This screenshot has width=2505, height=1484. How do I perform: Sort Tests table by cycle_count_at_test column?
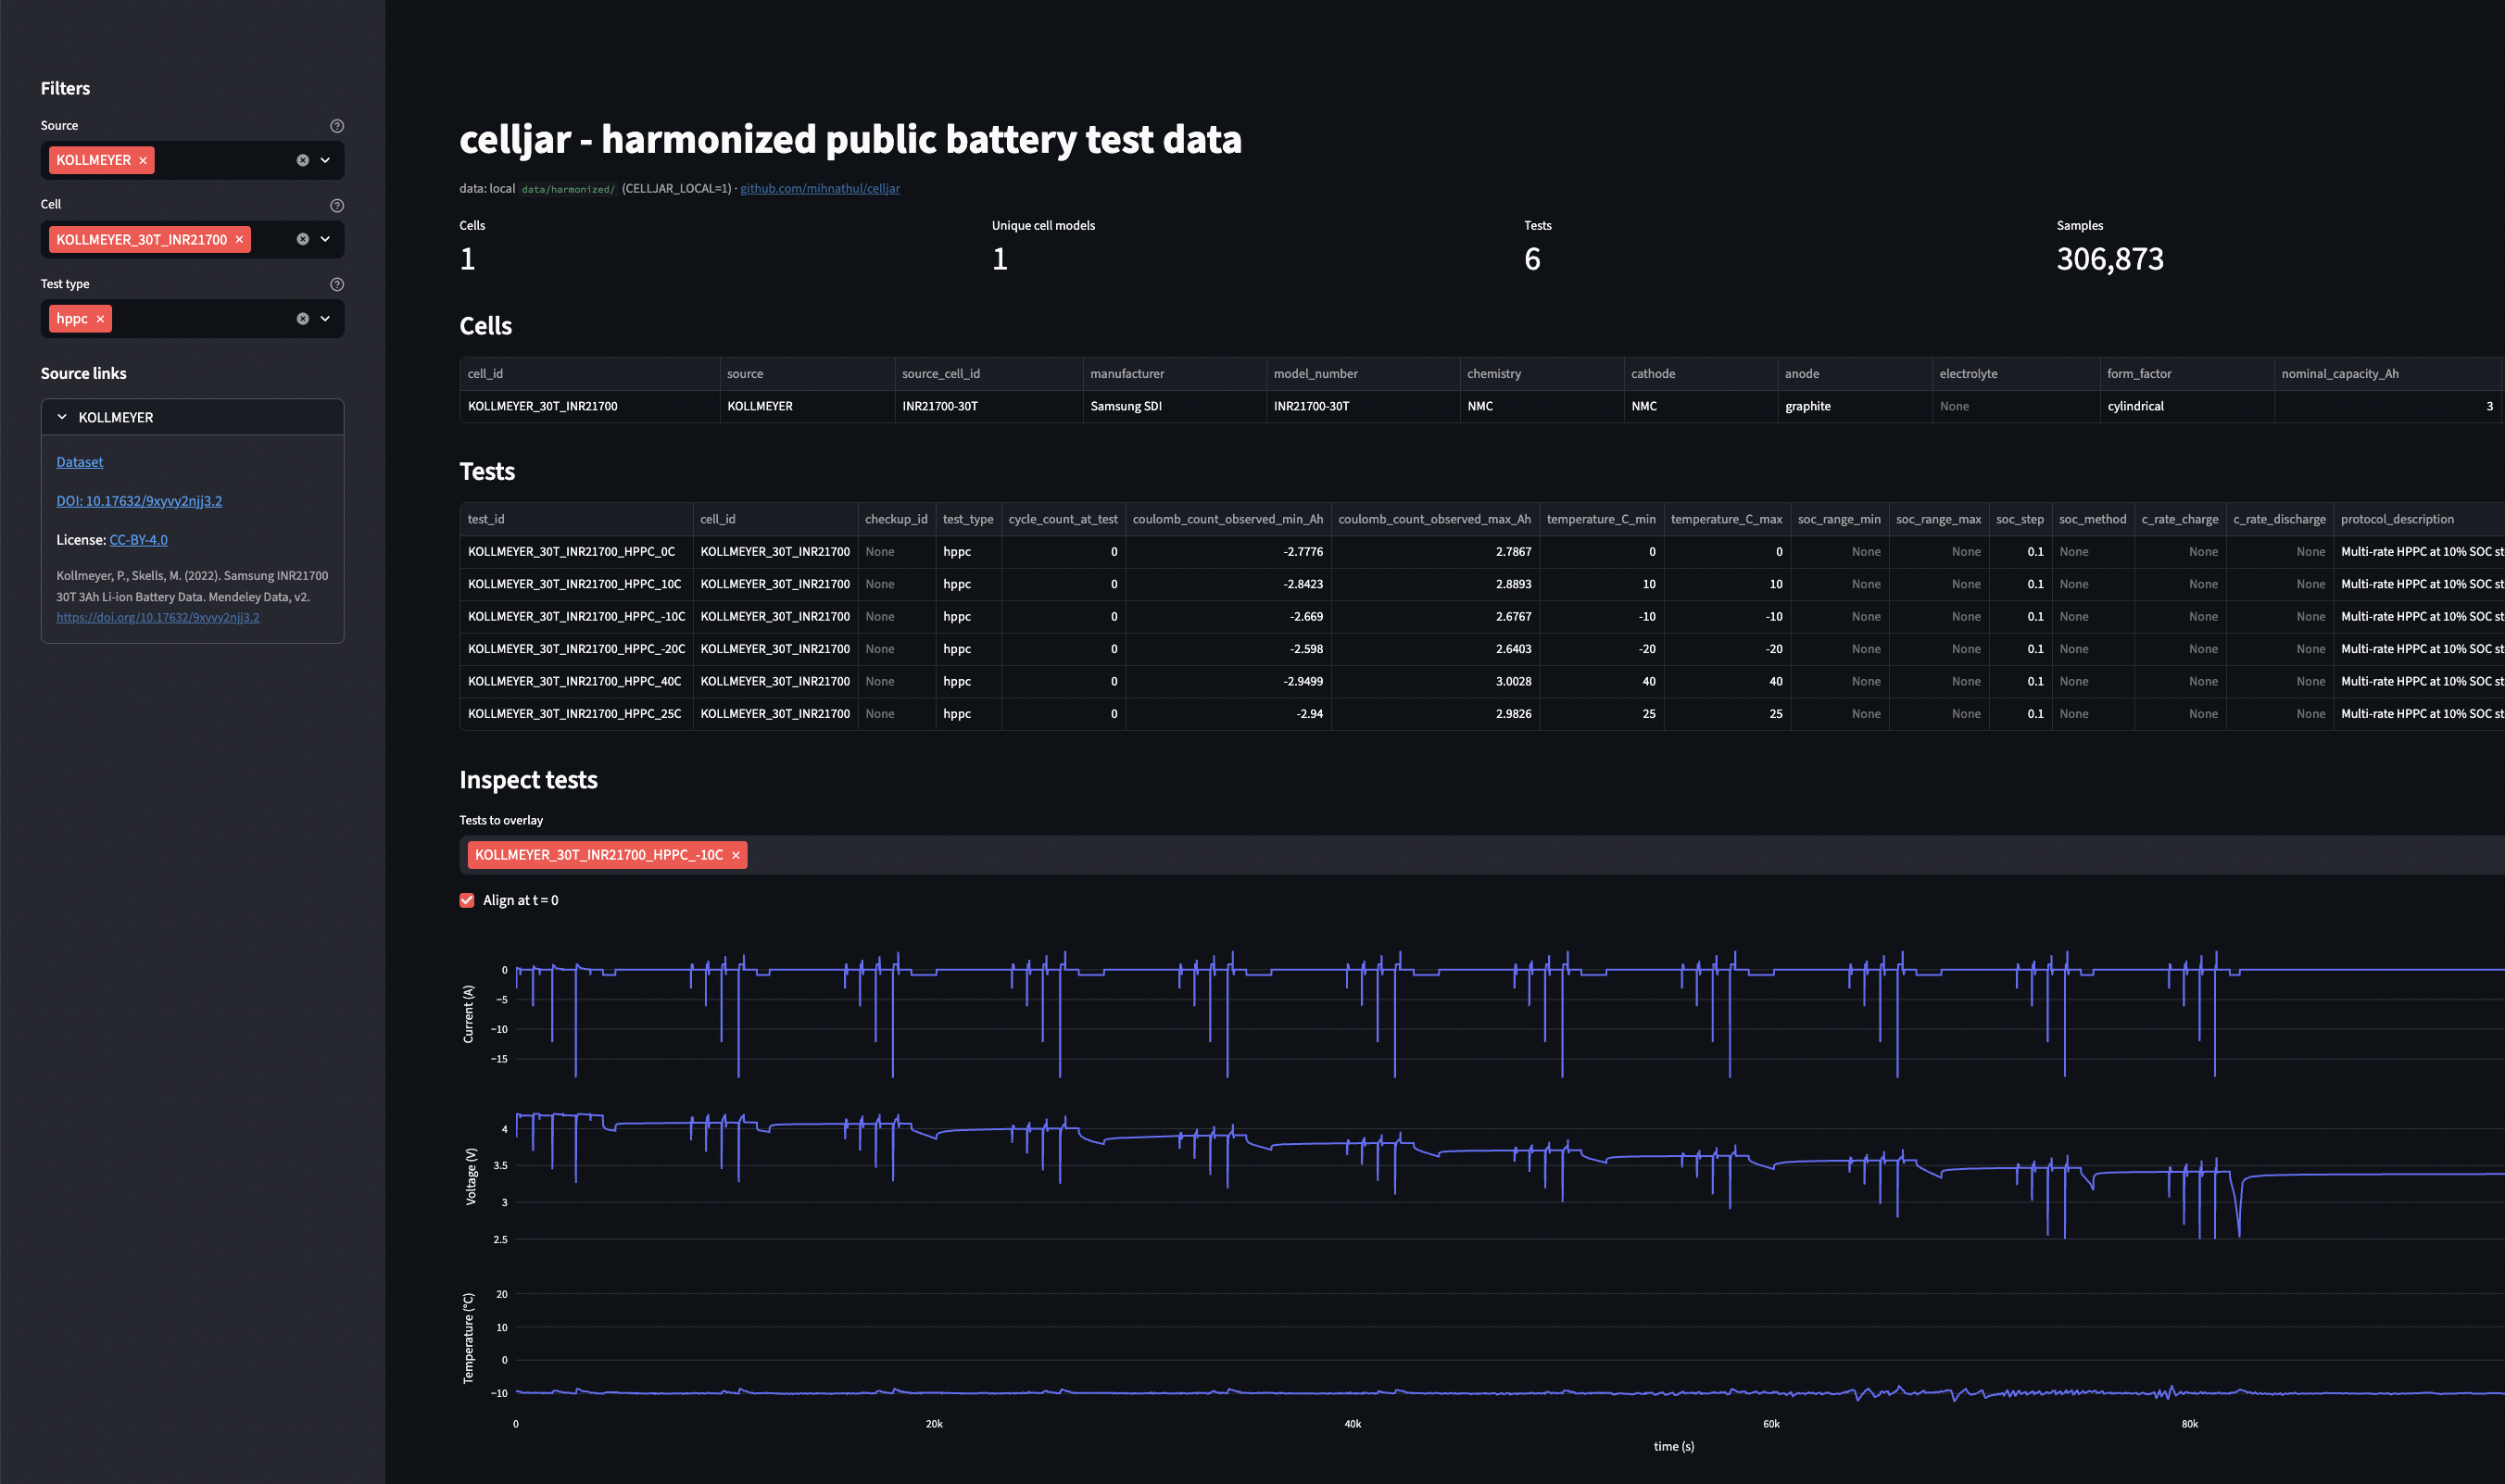(x=1063, y=519)
